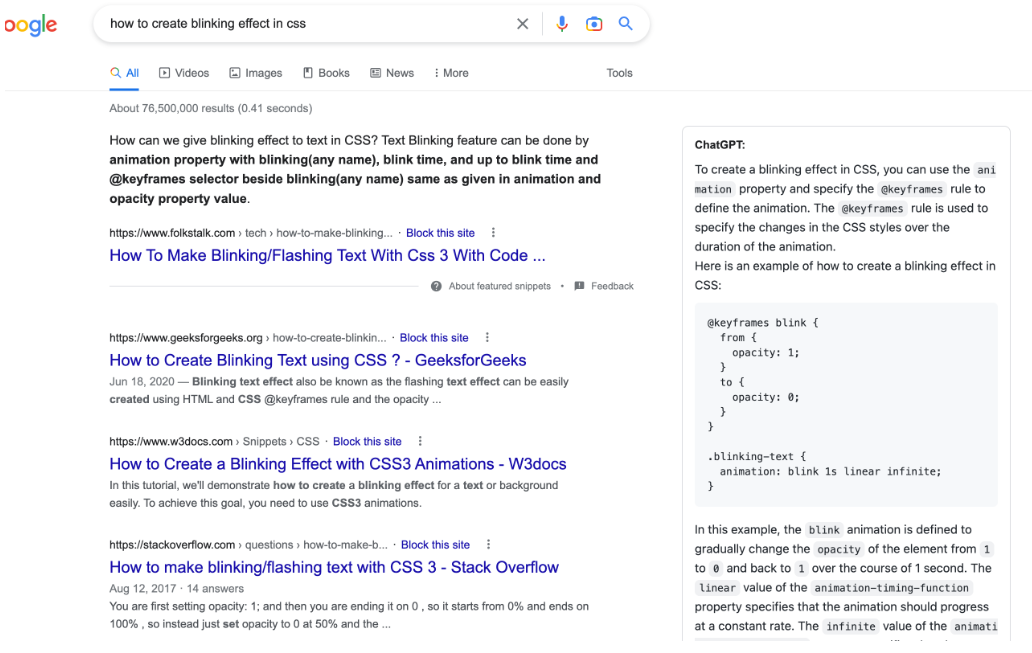Open options menu for the w3docs result
Image resolution: width=1032 pixels, height=653 pixels.
pos(420,441)
